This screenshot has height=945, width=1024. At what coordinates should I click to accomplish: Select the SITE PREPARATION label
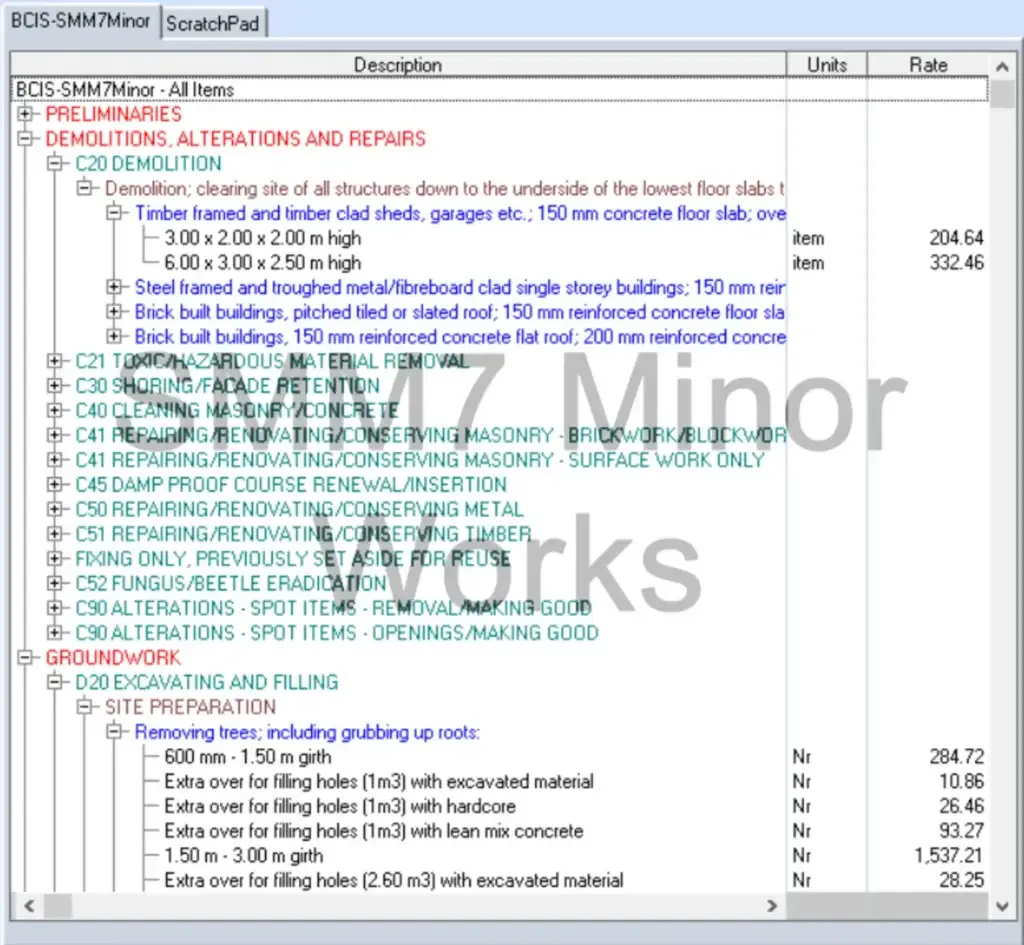(190, 707)
